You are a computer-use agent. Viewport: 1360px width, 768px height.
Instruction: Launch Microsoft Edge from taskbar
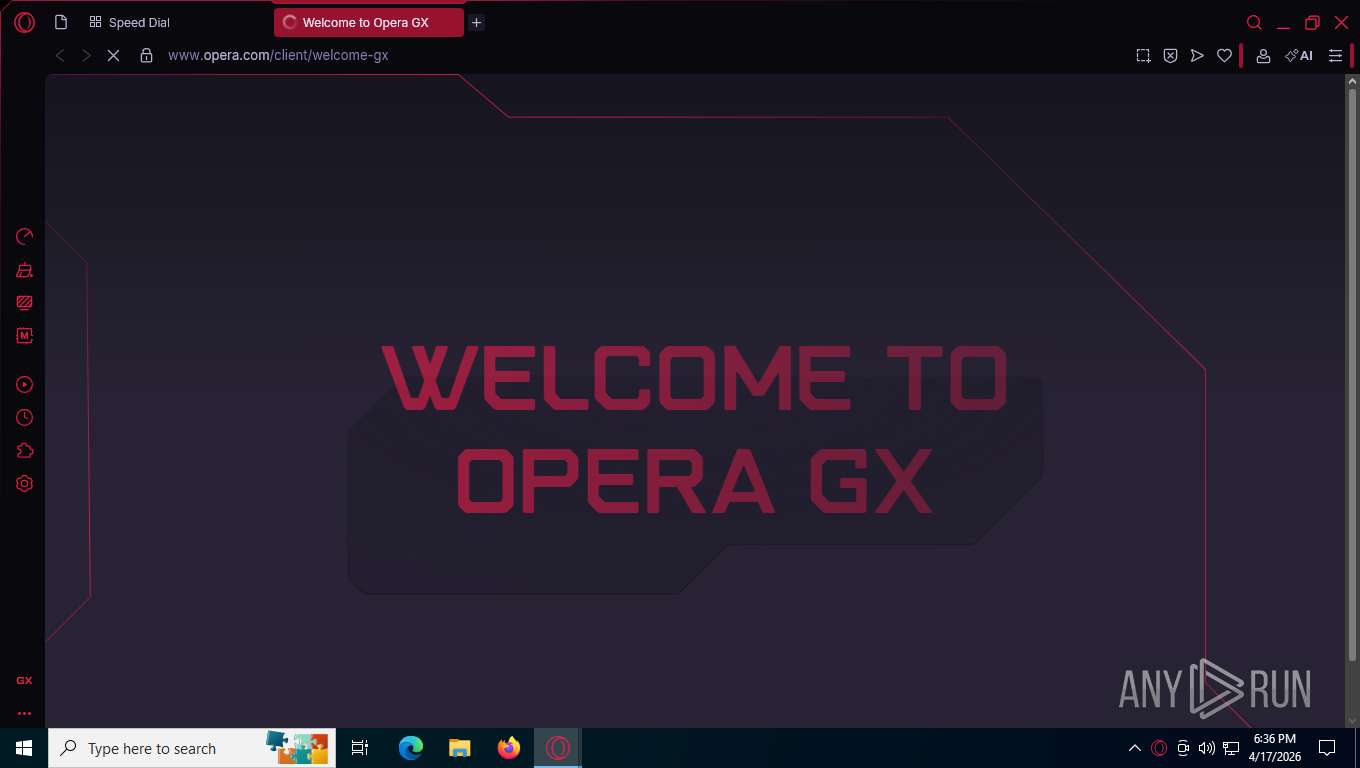[x=411, y=748]
